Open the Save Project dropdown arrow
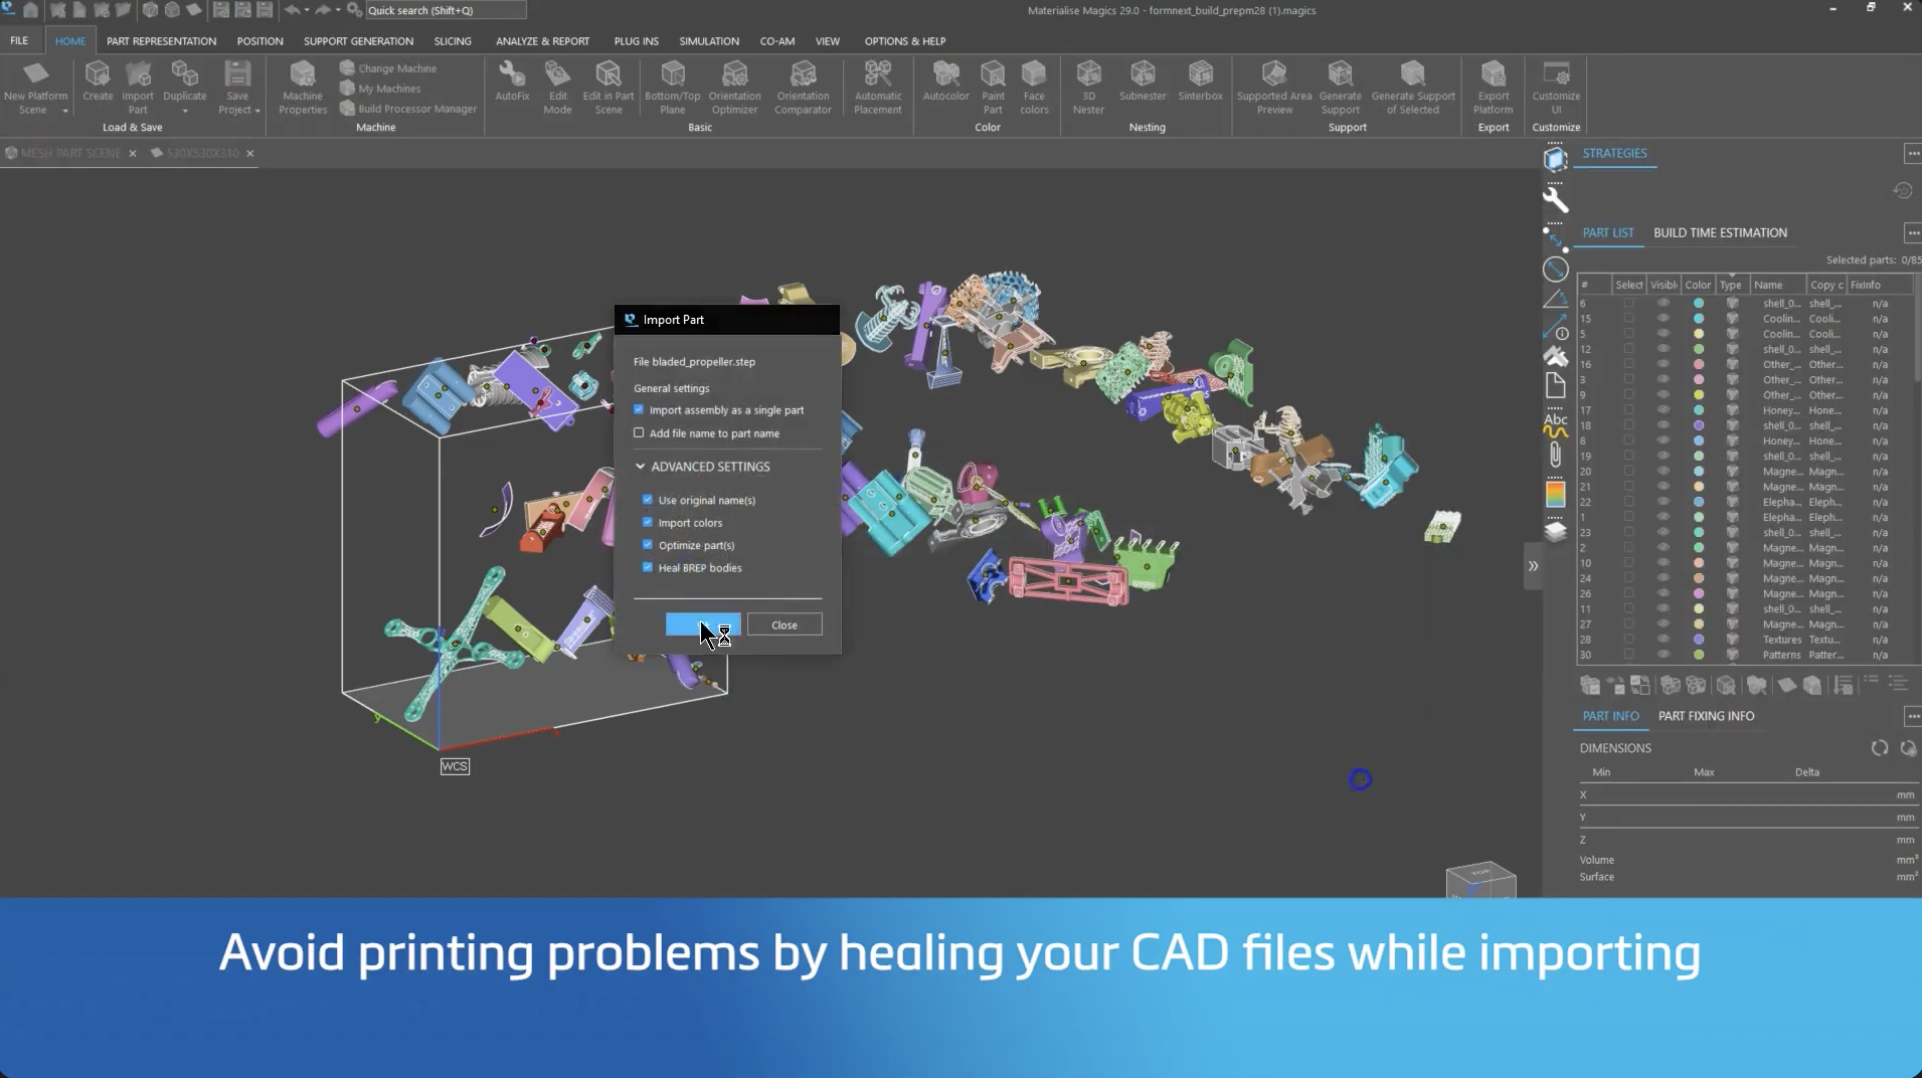This screenshot has width=1922, height=1078. coord(257,111)
